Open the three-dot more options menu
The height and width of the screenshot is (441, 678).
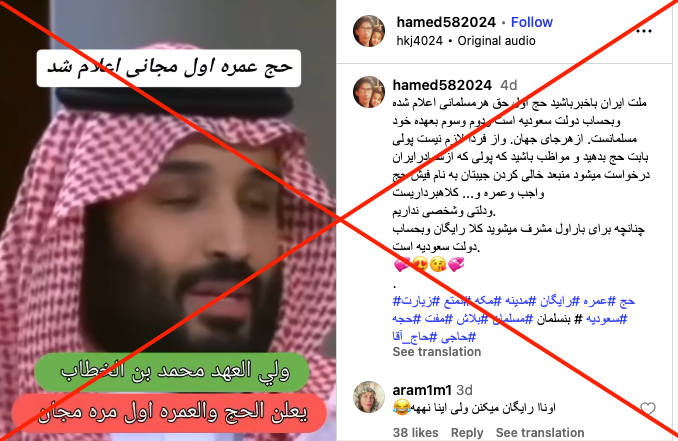point(643,31)
